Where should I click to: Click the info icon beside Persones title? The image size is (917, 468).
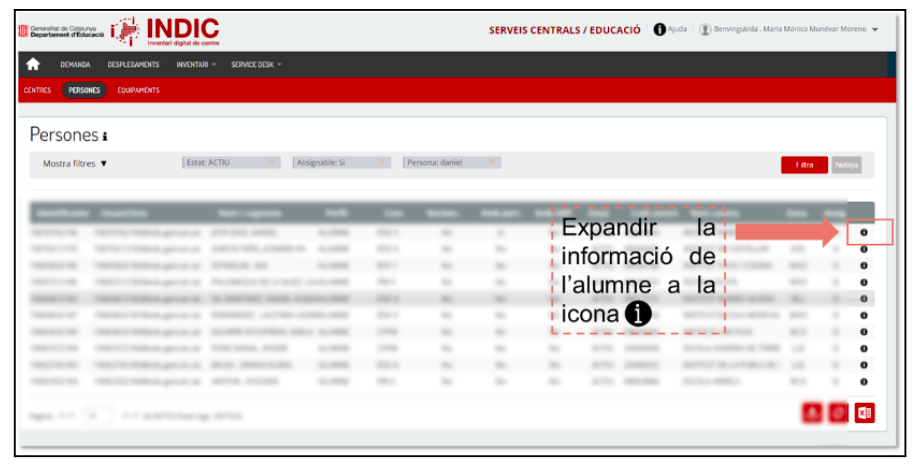[x=105, y=137]
